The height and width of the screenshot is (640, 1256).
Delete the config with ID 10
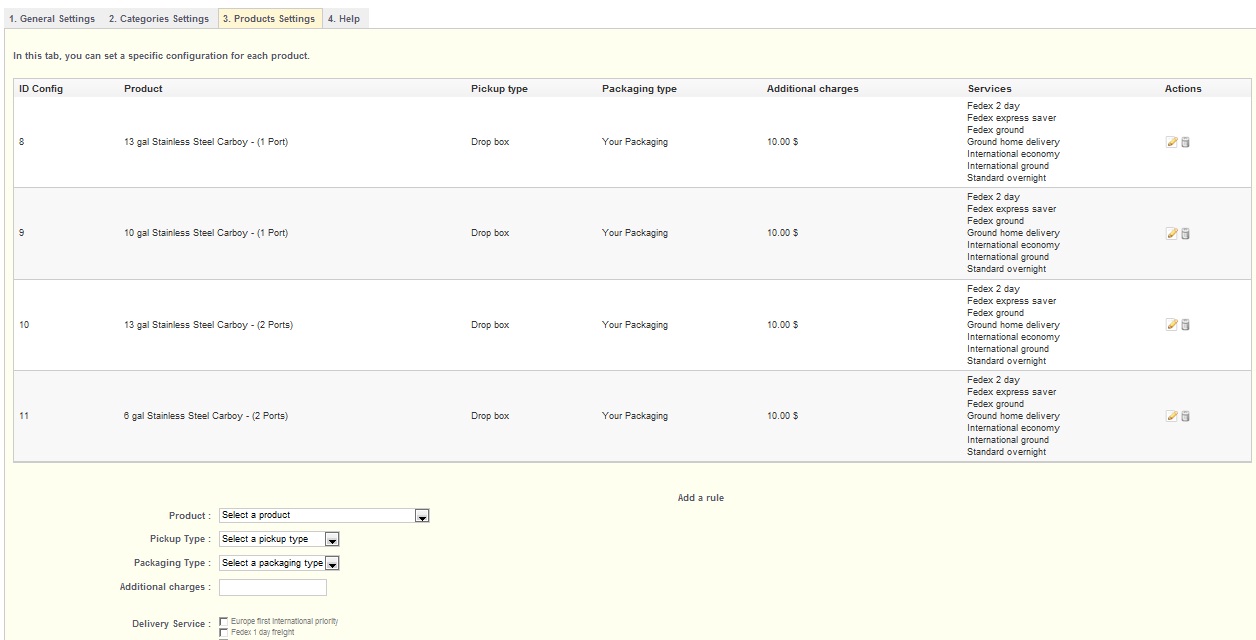tap(1185, 325)
